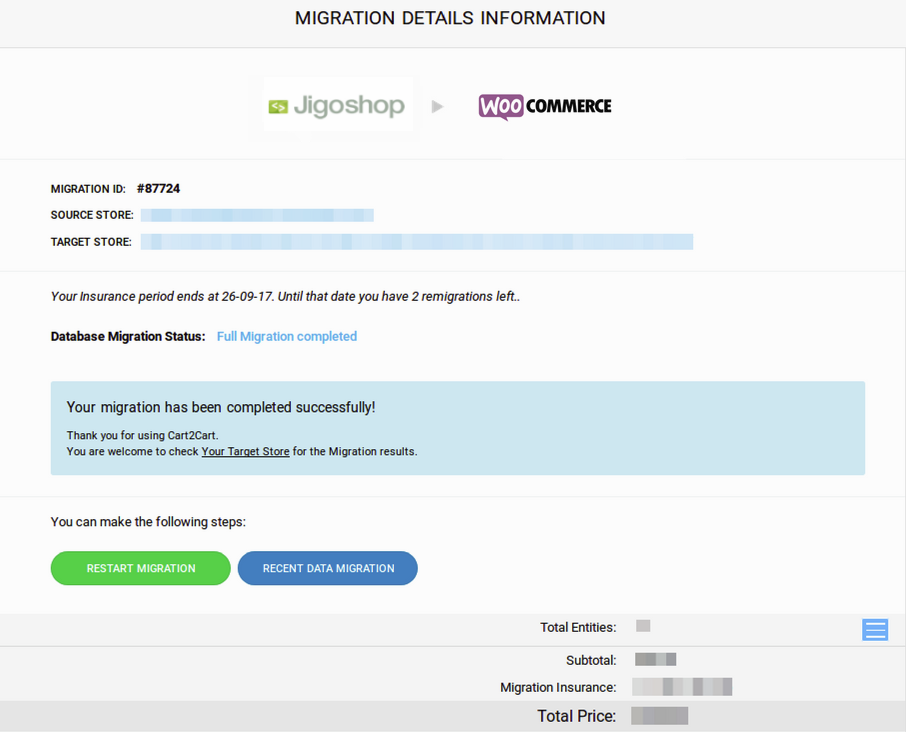Click the 'Subtotal:' label
Image resolution: width=909 pixels, height=732 pixels.
coord(591,660)
